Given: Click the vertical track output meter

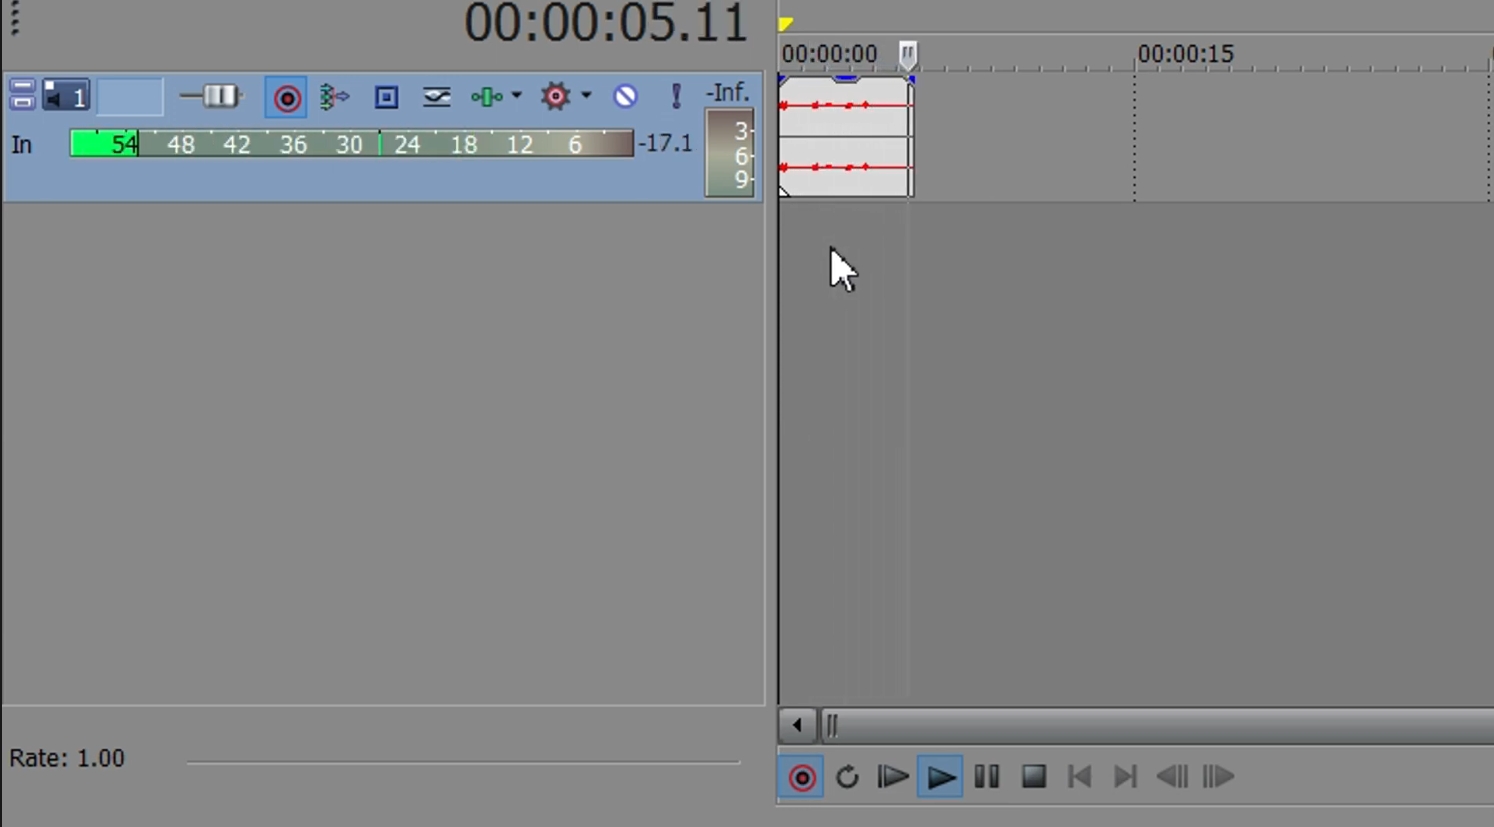Looking at the screenshot, I should [729, 153].
